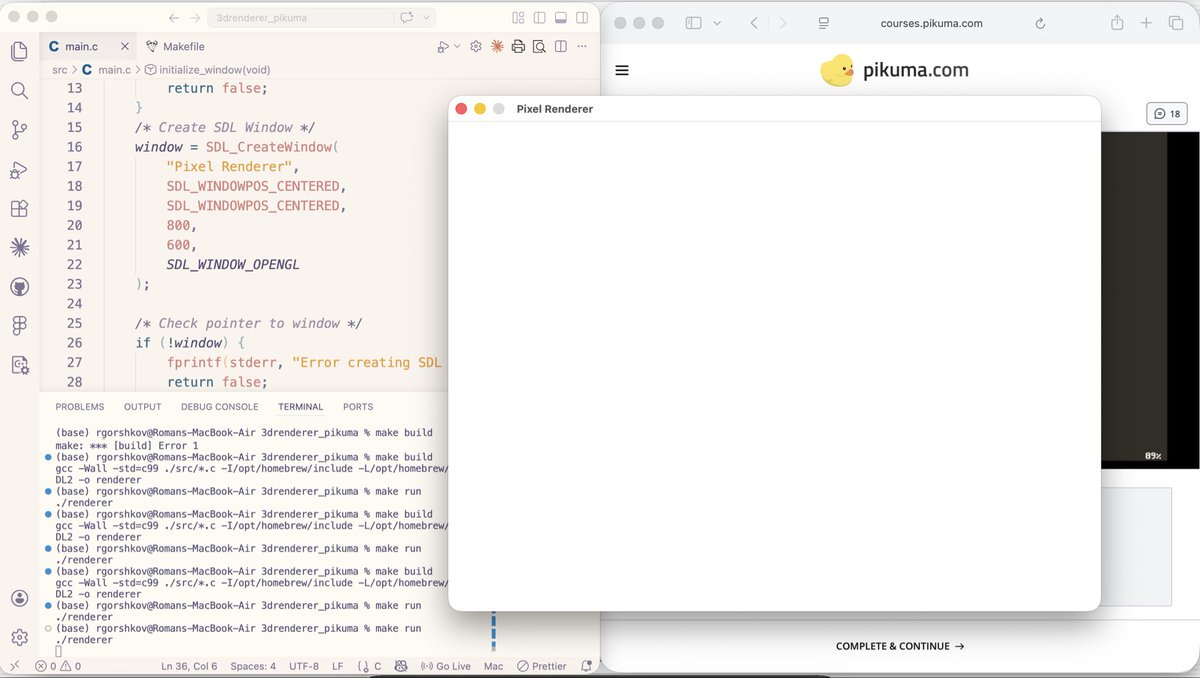This screenshot has width=1200, height=678.
Task: Toggle the Safari sidebar
Action: coord(694,23)
